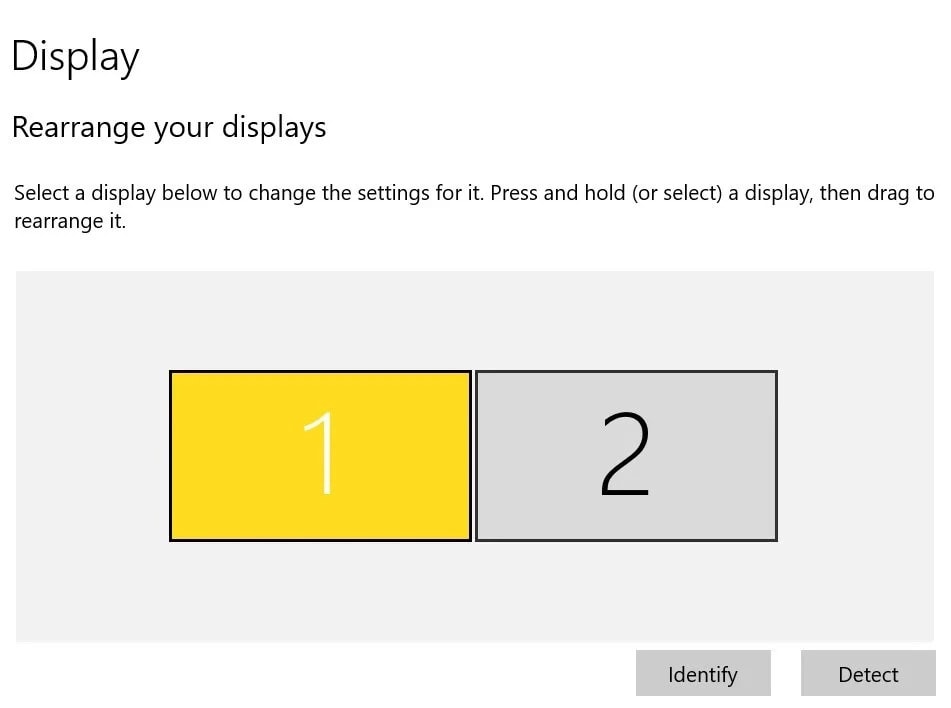The width and height of the screenshot is (951, 708).
Task: Choose the primary highlighted monitor box
Action: (x=320, y=456)
